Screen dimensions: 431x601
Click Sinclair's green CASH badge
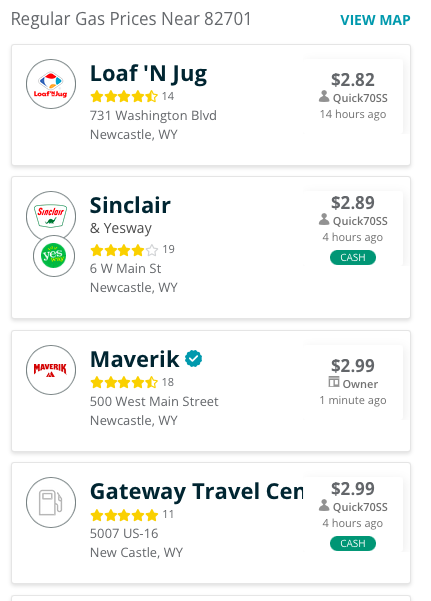353,257
